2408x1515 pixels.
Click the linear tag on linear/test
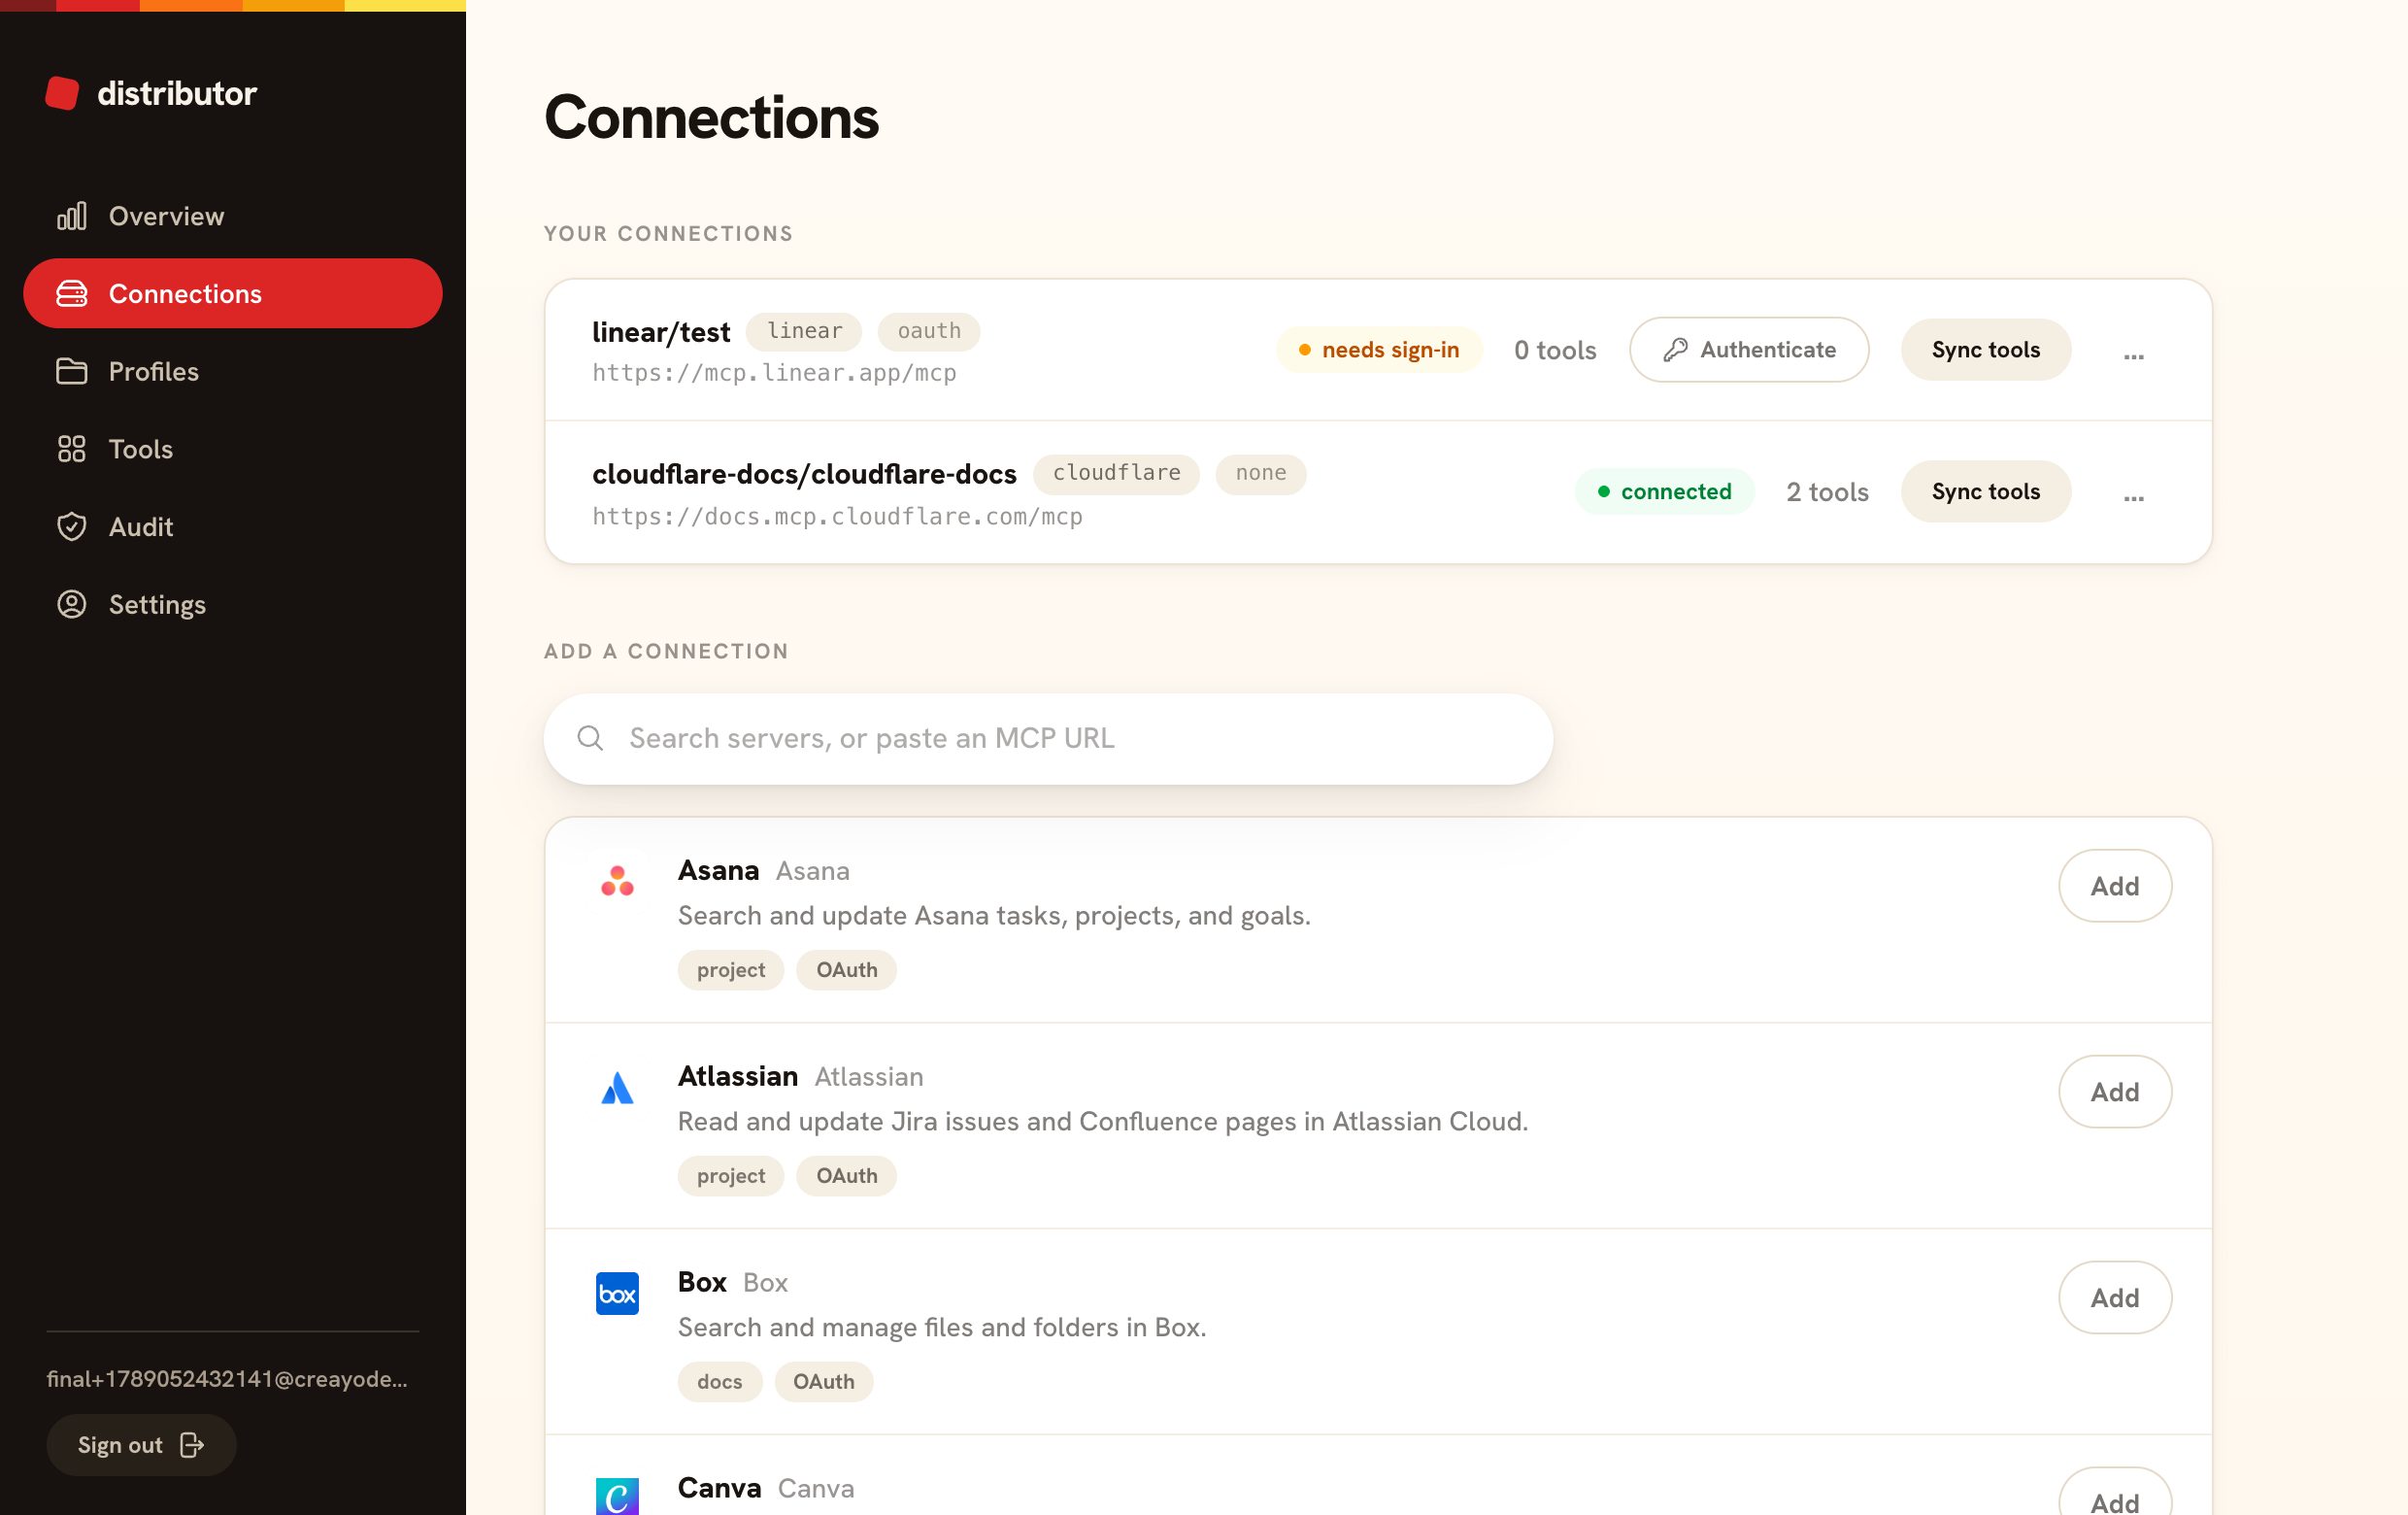click(804, 331)
